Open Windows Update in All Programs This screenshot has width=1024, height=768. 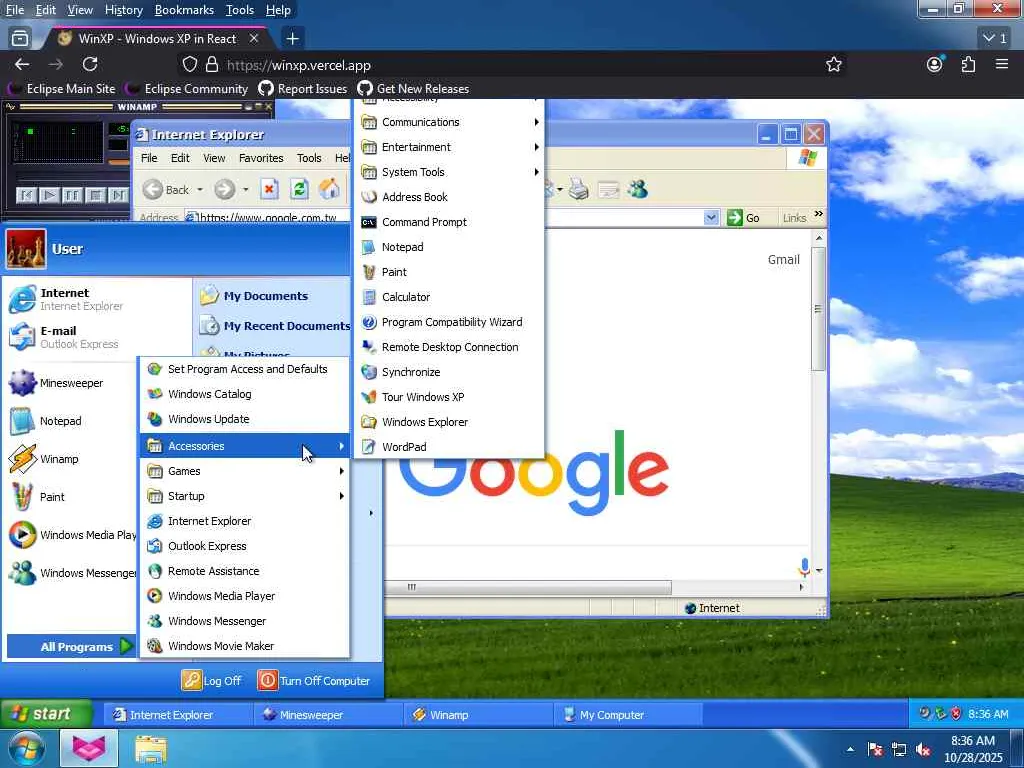[x=245, y=419]
